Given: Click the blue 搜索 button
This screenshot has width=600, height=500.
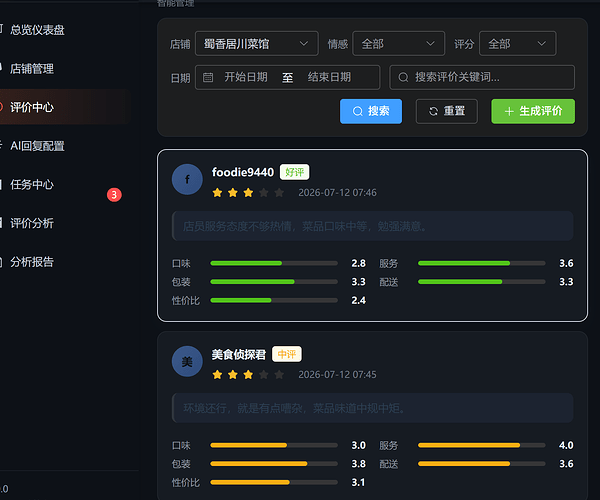Looking at the screenshot, I should click(x=371, y=111).
